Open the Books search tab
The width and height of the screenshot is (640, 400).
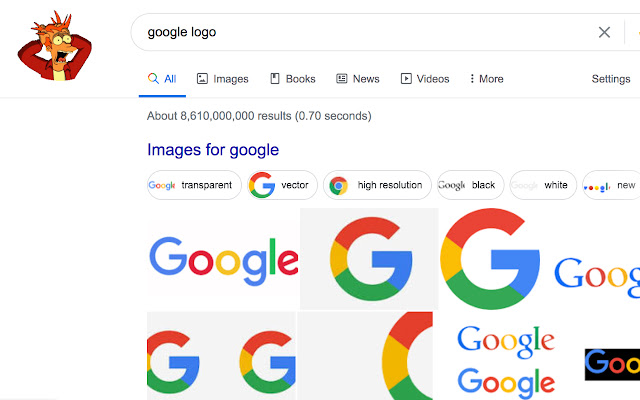(291, 79)
